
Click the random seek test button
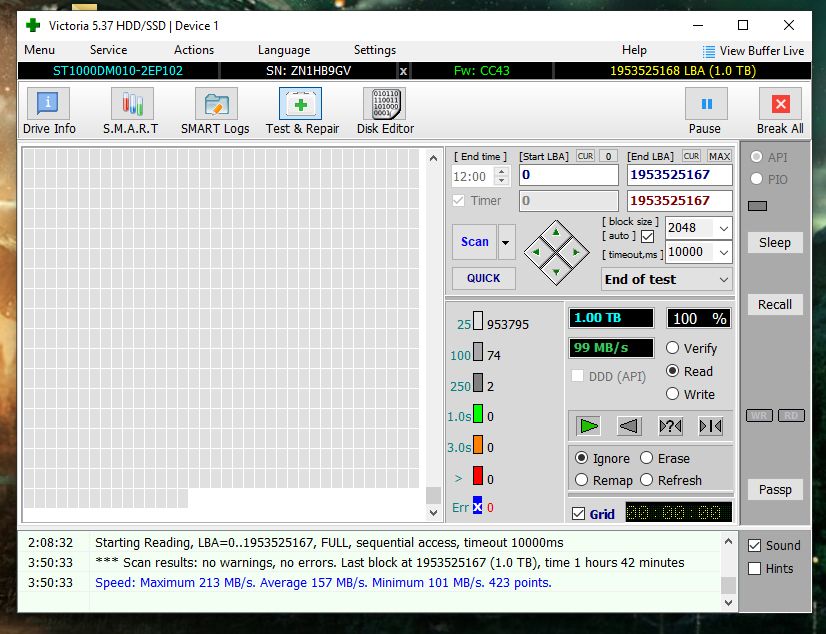point(670,426)
